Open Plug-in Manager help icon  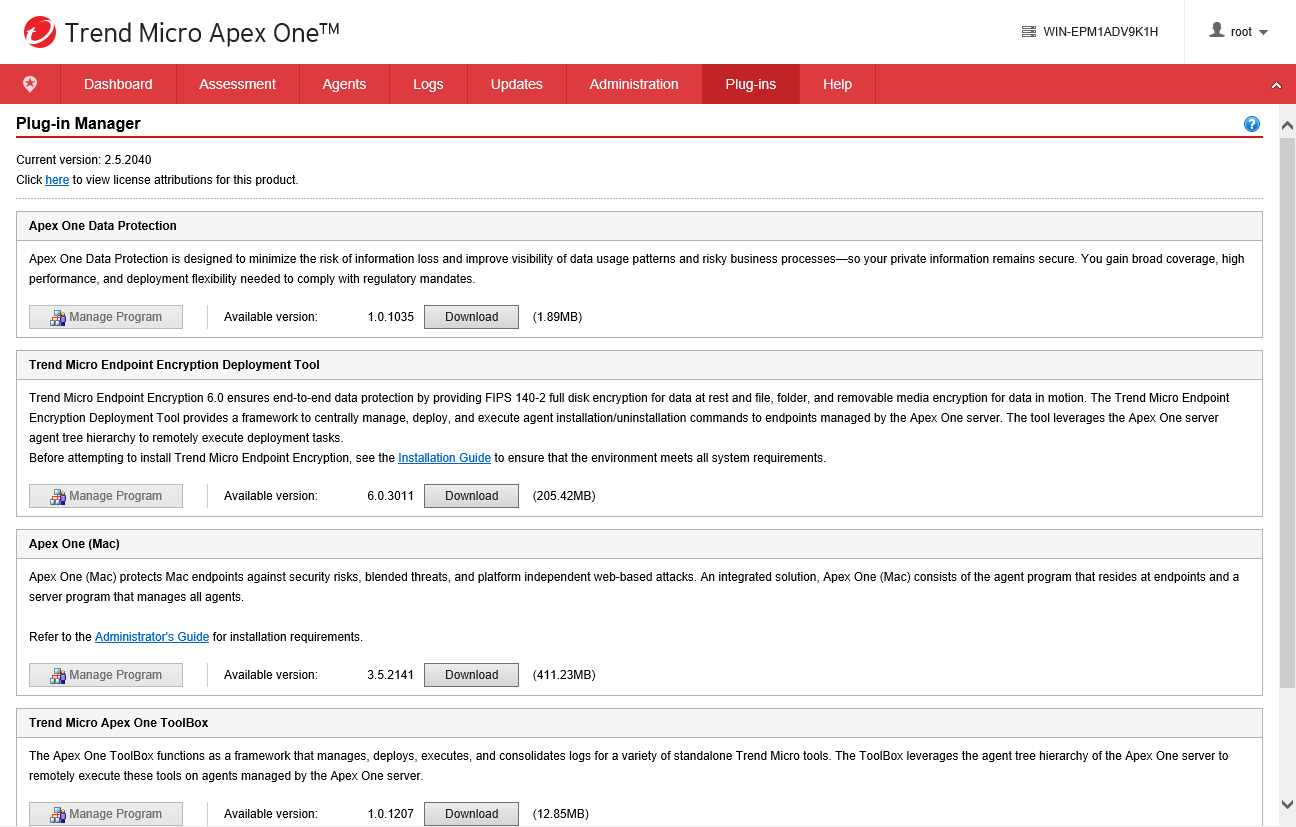pos(1252,124)
